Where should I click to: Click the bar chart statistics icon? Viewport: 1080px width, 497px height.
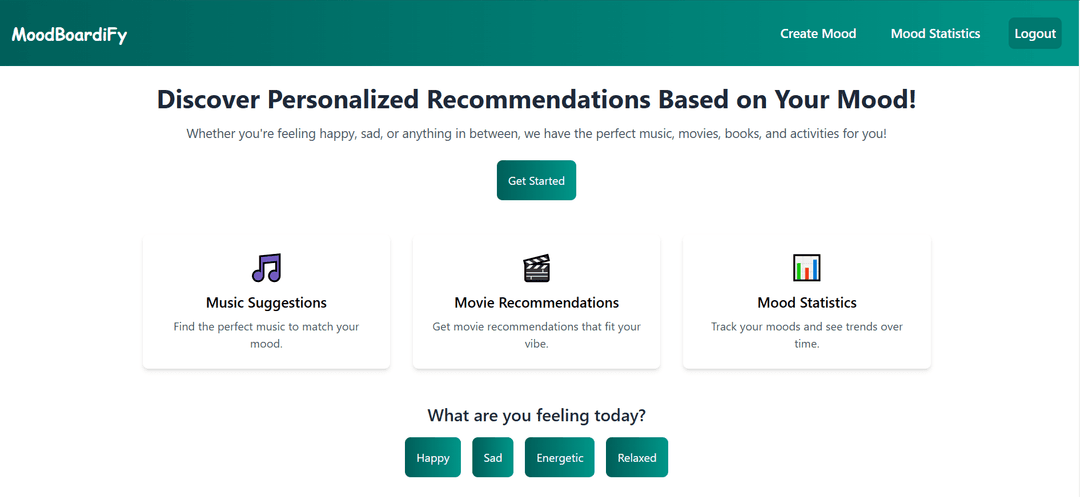pyautogui.click(x=807, y=268)
